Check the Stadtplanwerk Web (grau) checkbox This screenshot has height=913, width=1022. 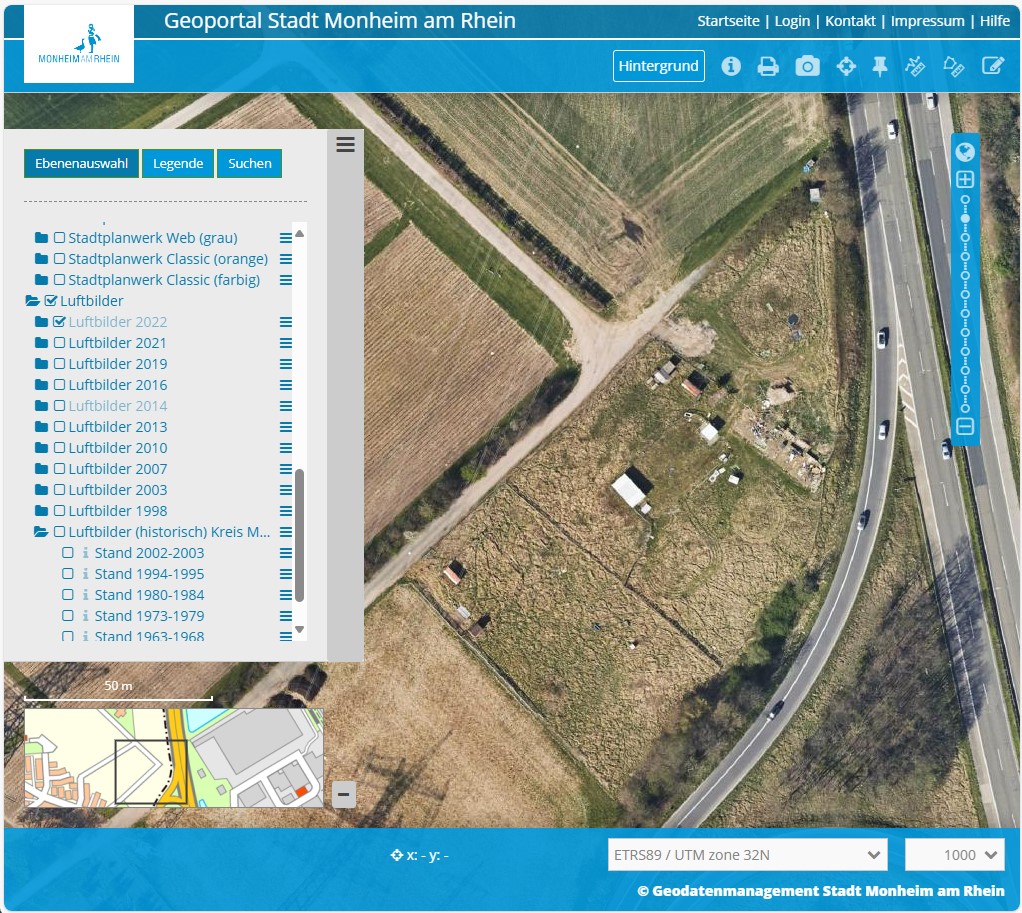click(x=59, y=238)
